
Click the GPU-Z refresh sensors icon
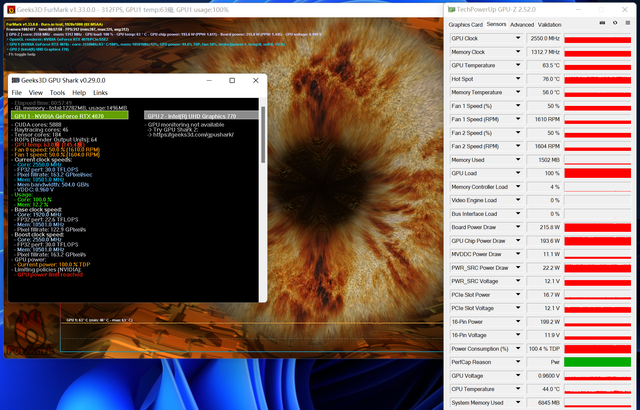click(x=615, y=23)
